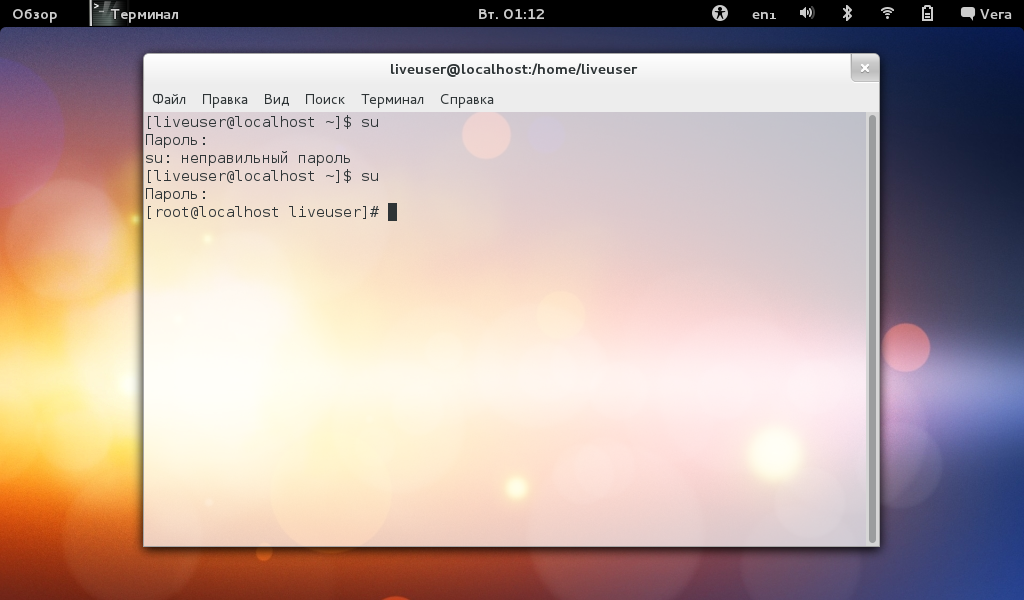
Task: Open the Терминал menu in menu bar
Action: [x=392, y=99]
